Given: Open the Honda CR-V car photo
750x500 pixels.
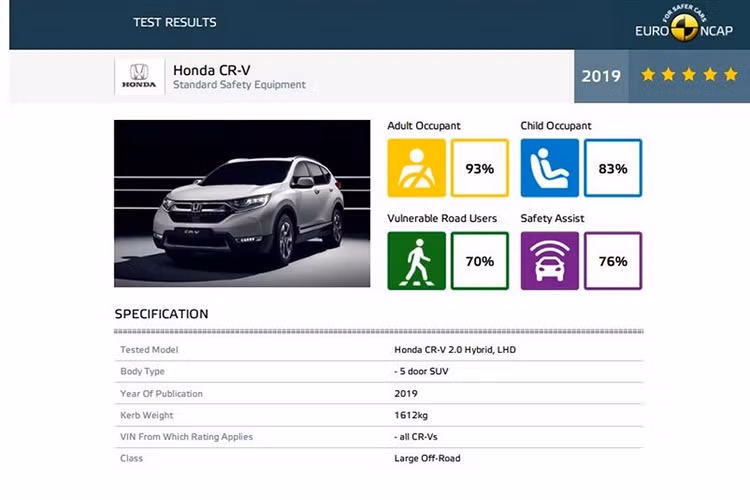Looking at the screenshot, I should (242, 203).
